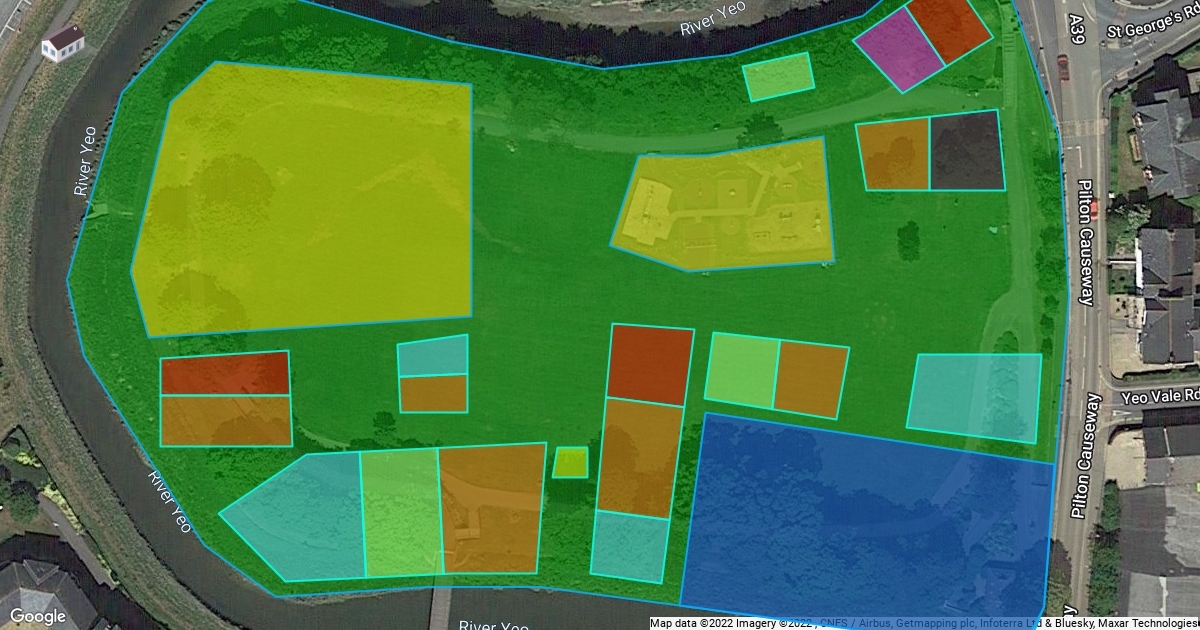Viewport: 1200px width, 630px height.
Task: Select the small cyan polygon above the small orange one
Action: (x=432, y=356)
